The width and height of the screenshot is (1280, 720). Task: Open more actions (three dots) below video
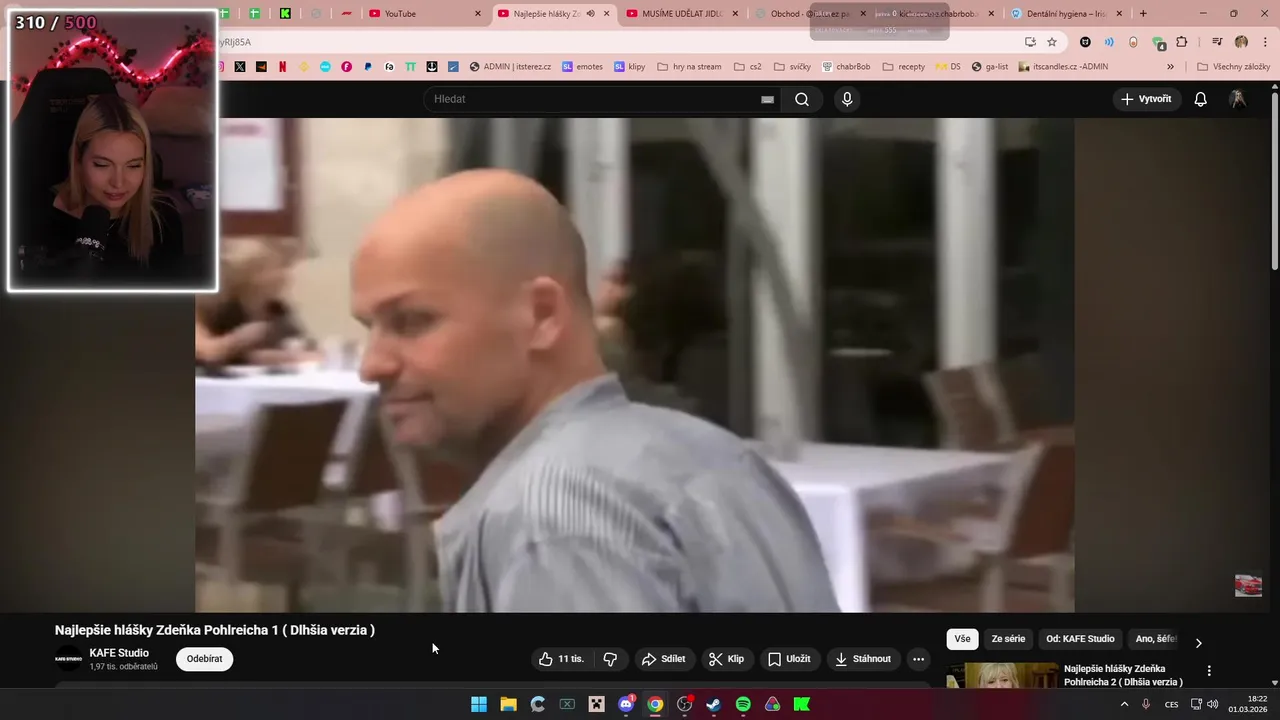tap(918, 659)
